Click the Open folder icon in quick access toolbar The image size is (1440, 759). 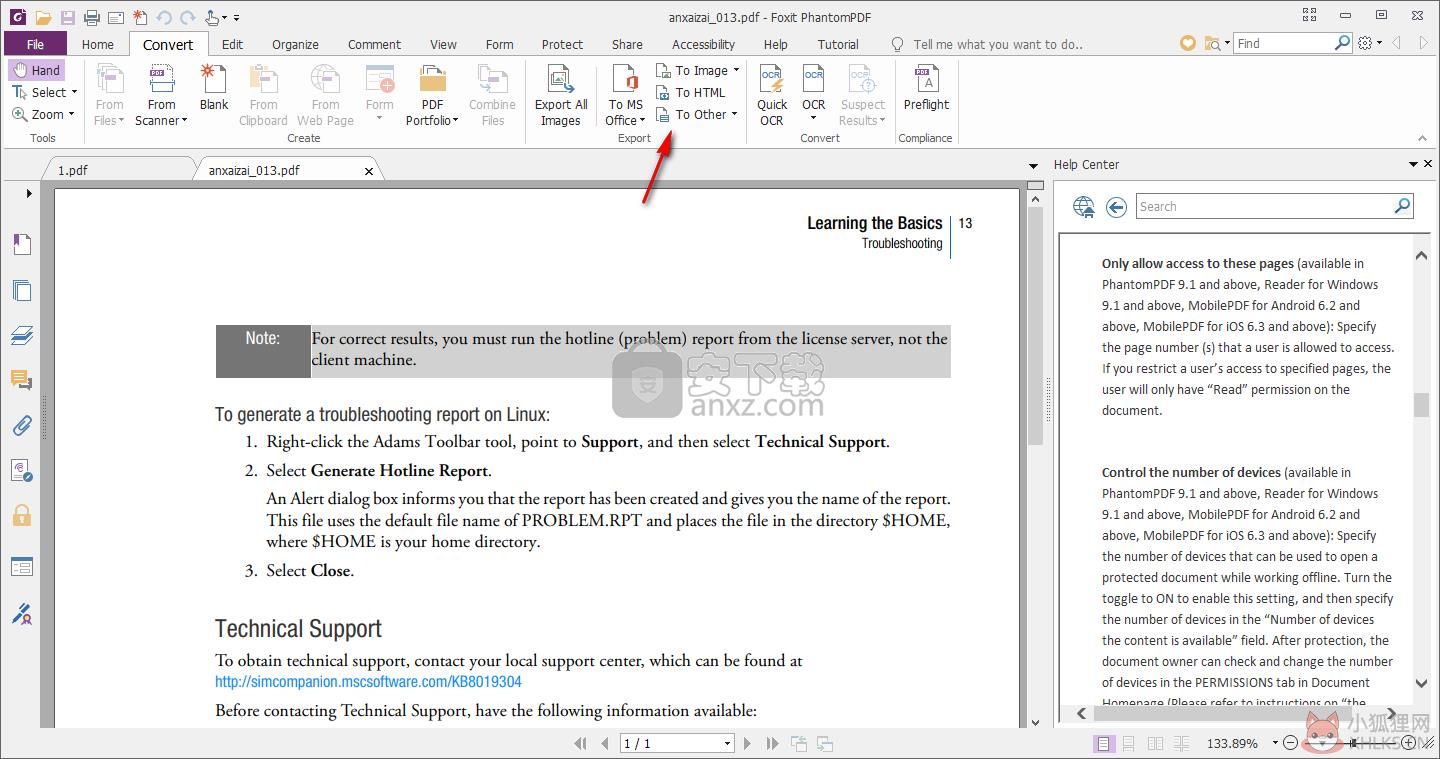[x=43, y=17]
